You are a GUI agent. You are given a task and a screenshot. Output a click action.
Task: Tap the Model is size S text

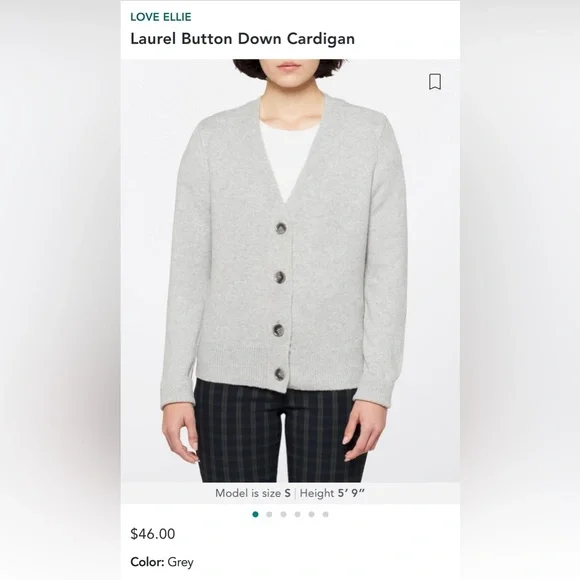click(253, 493)
